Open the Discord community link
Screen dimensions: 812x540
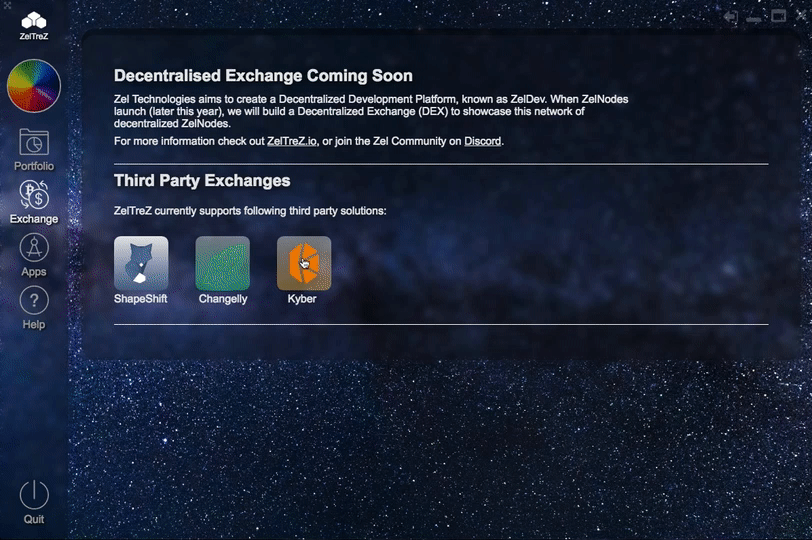(482, 141)
